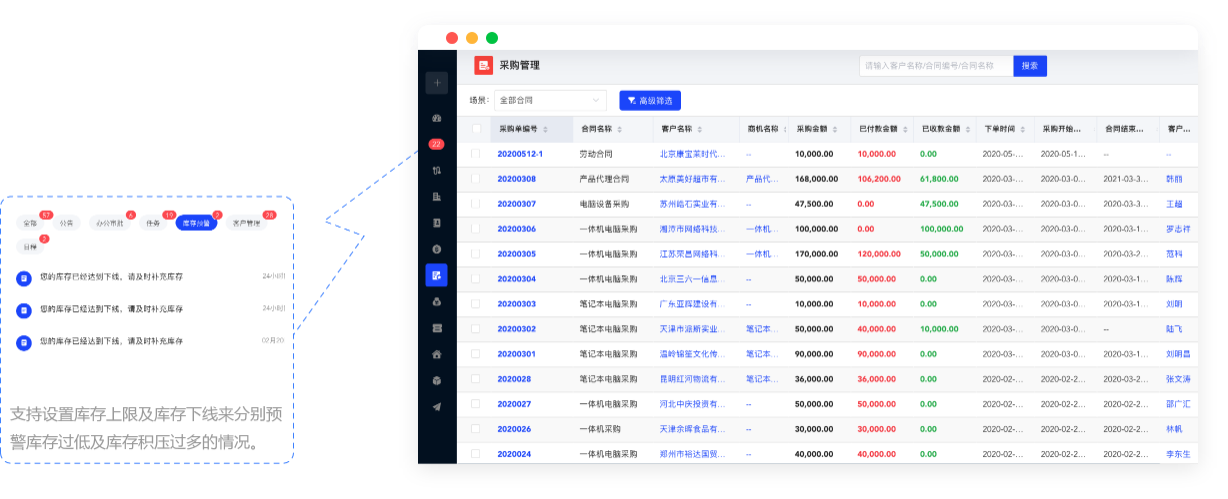
Task: Open purchase order 2020027 link
Action: [x=515, y=404]
